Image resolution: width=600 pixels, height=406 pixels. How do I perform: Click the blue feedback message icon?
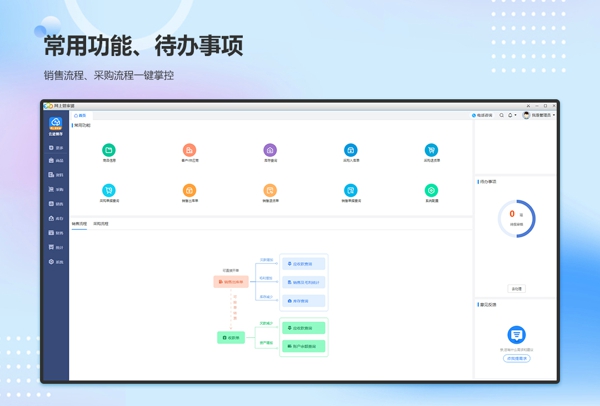tap(516, 335)
